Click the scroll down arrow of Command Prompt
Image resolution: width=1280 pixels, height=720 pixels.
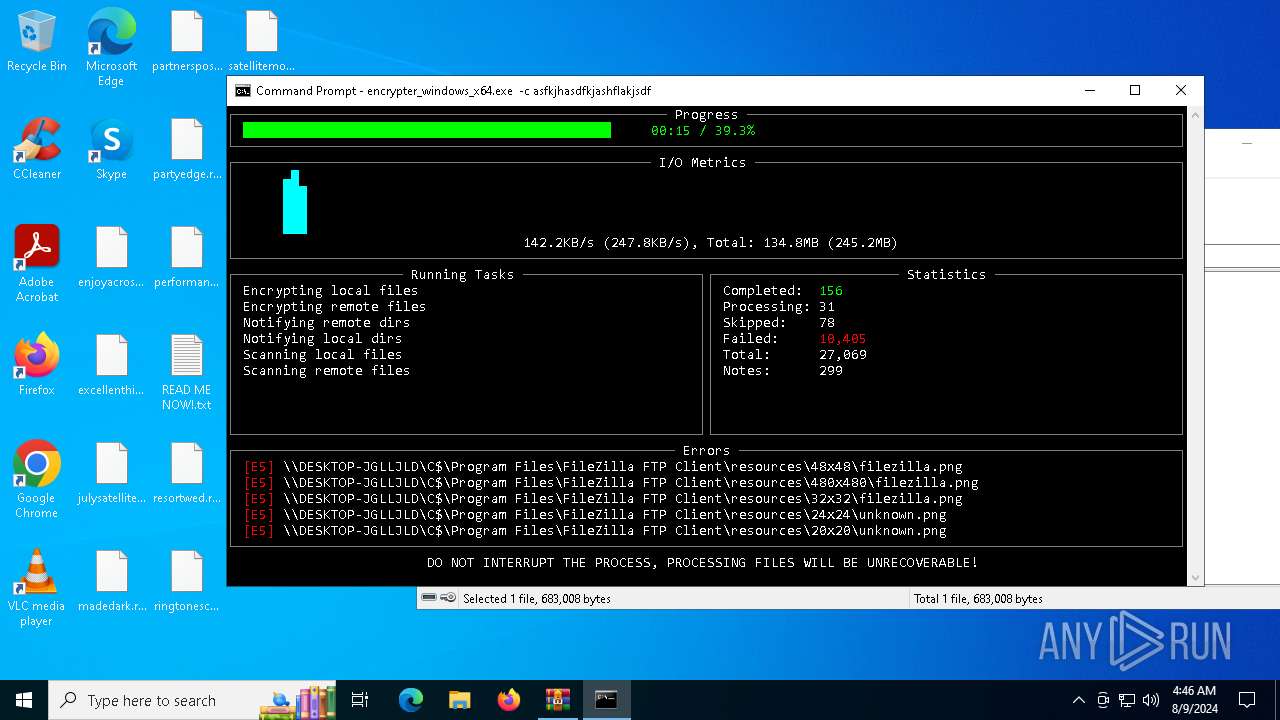pos(1194,578)
